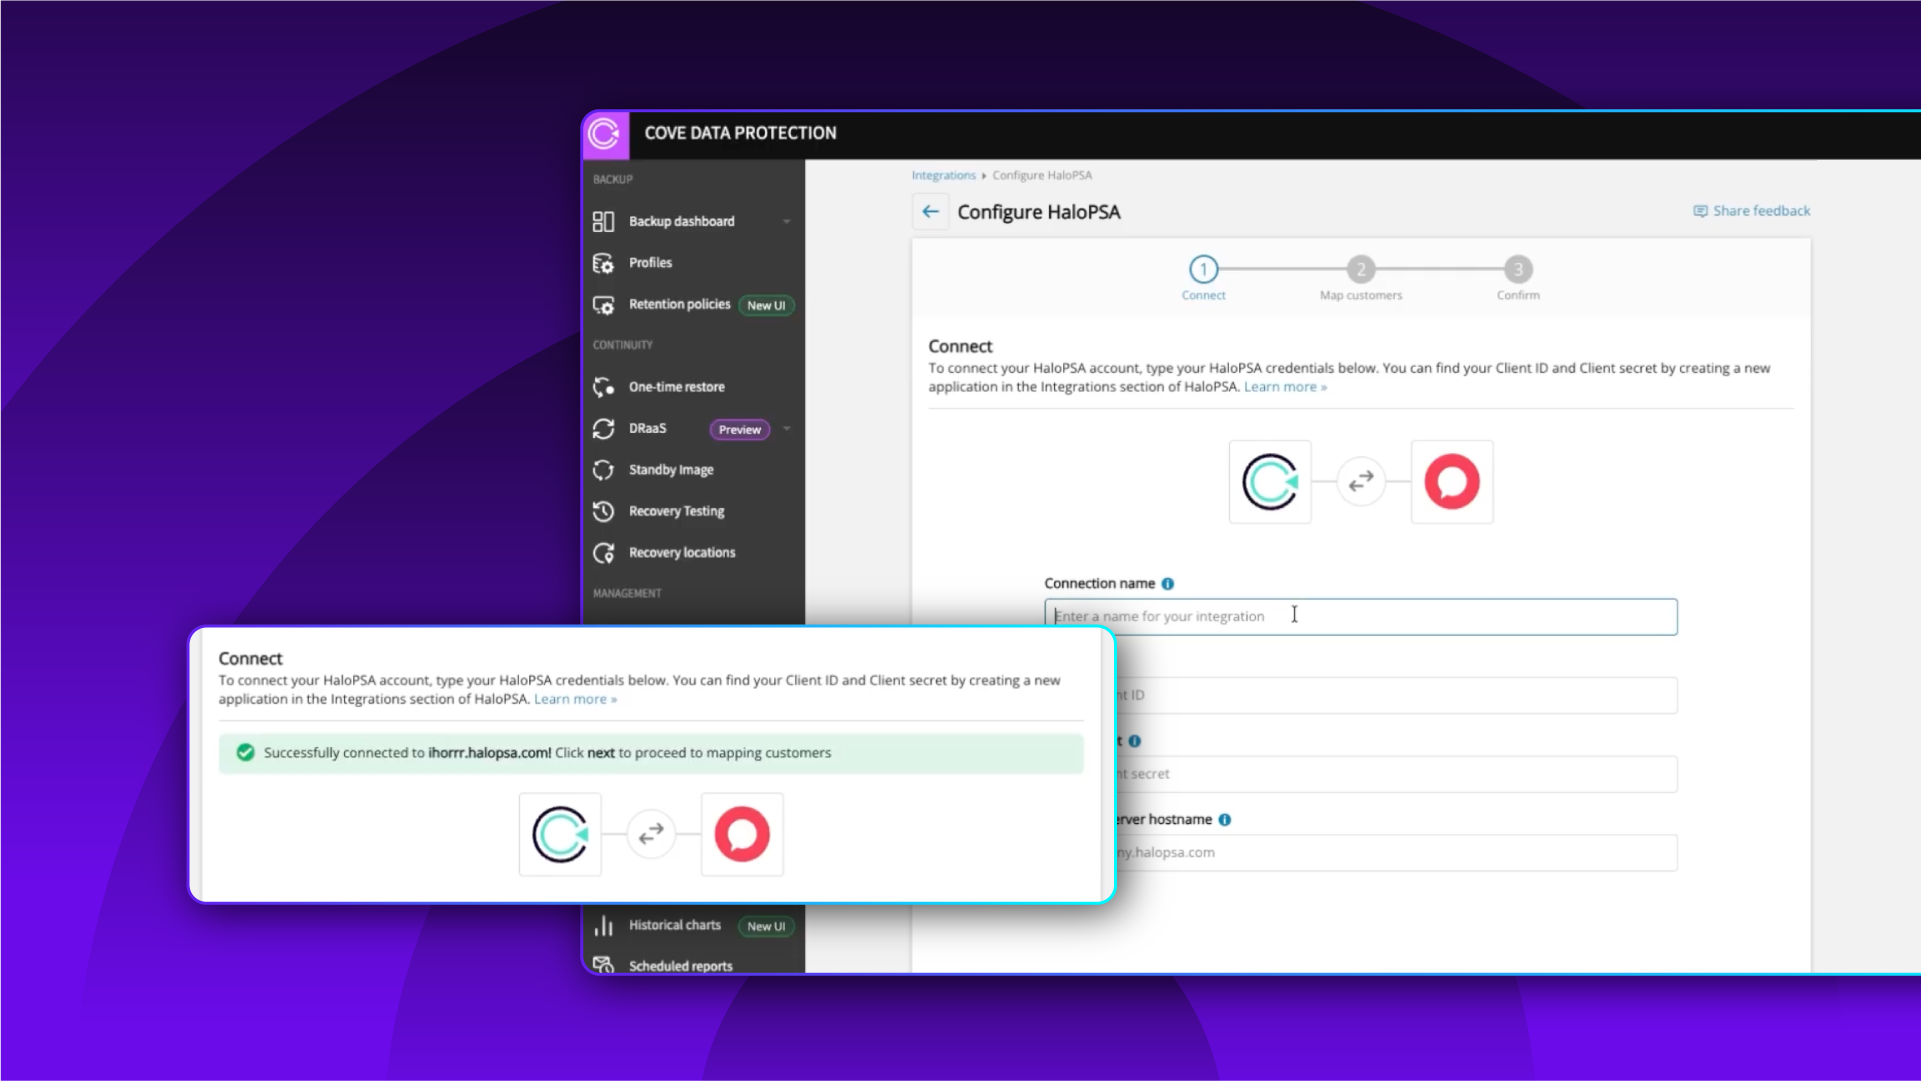The image size is (1921, 1081).
Task: Click the Client secret info icon
Action: 1134,741
